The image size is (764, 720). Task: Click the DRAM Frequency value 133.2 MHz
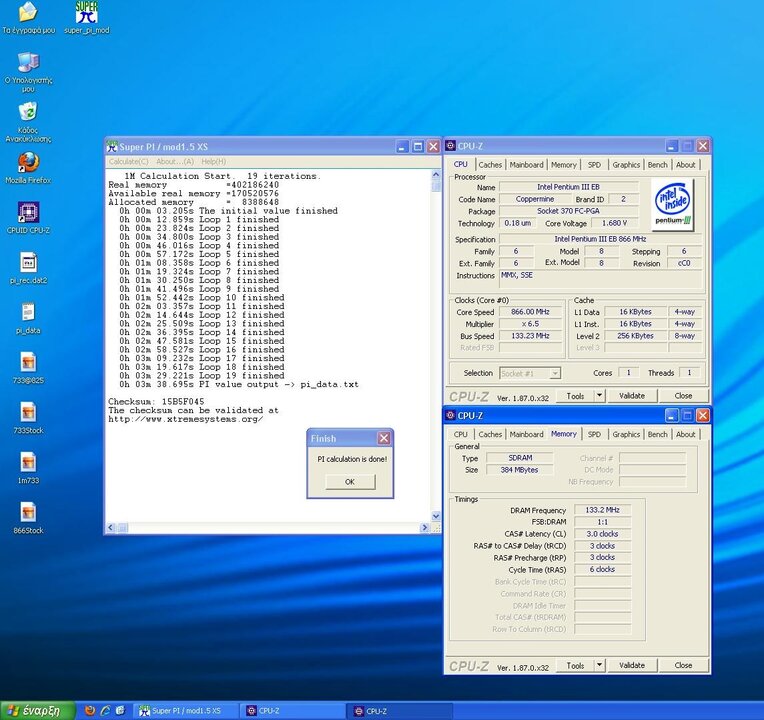(602, 510)
